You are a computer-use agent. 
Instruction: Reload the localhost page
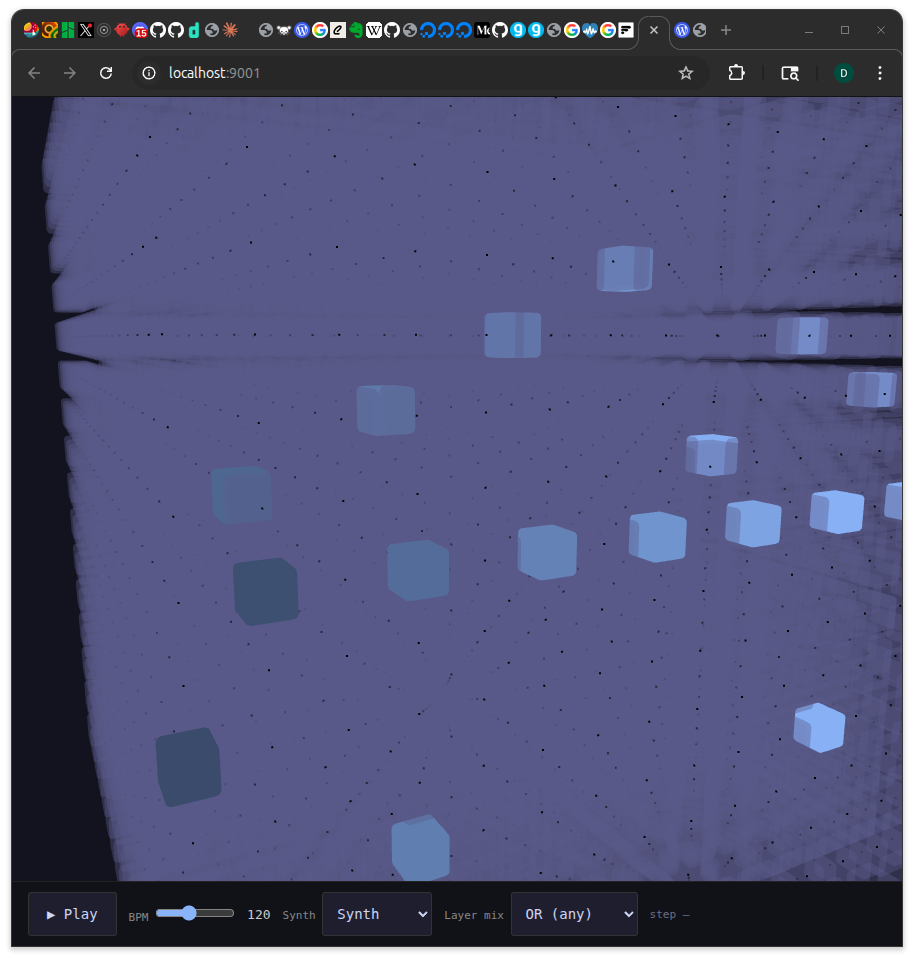point(106,73)
